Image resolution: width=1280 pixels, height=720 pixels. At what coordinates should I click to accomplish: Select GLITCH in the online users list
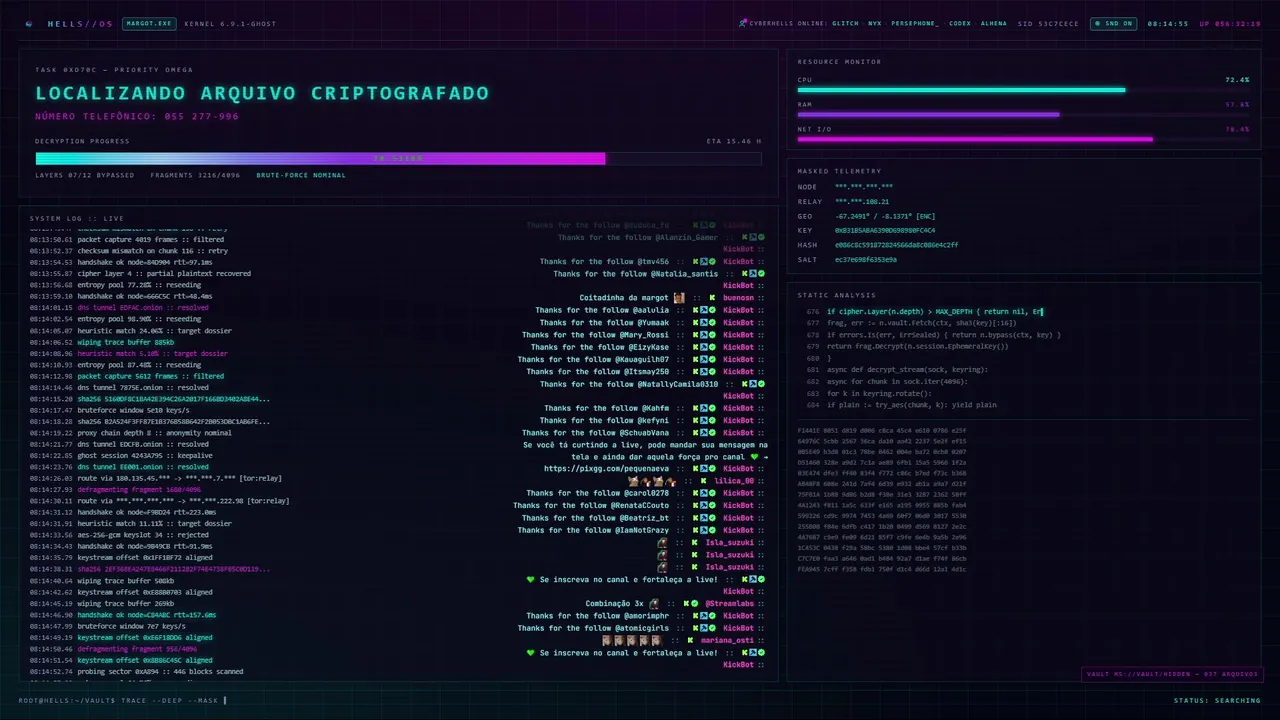point(845,23)
